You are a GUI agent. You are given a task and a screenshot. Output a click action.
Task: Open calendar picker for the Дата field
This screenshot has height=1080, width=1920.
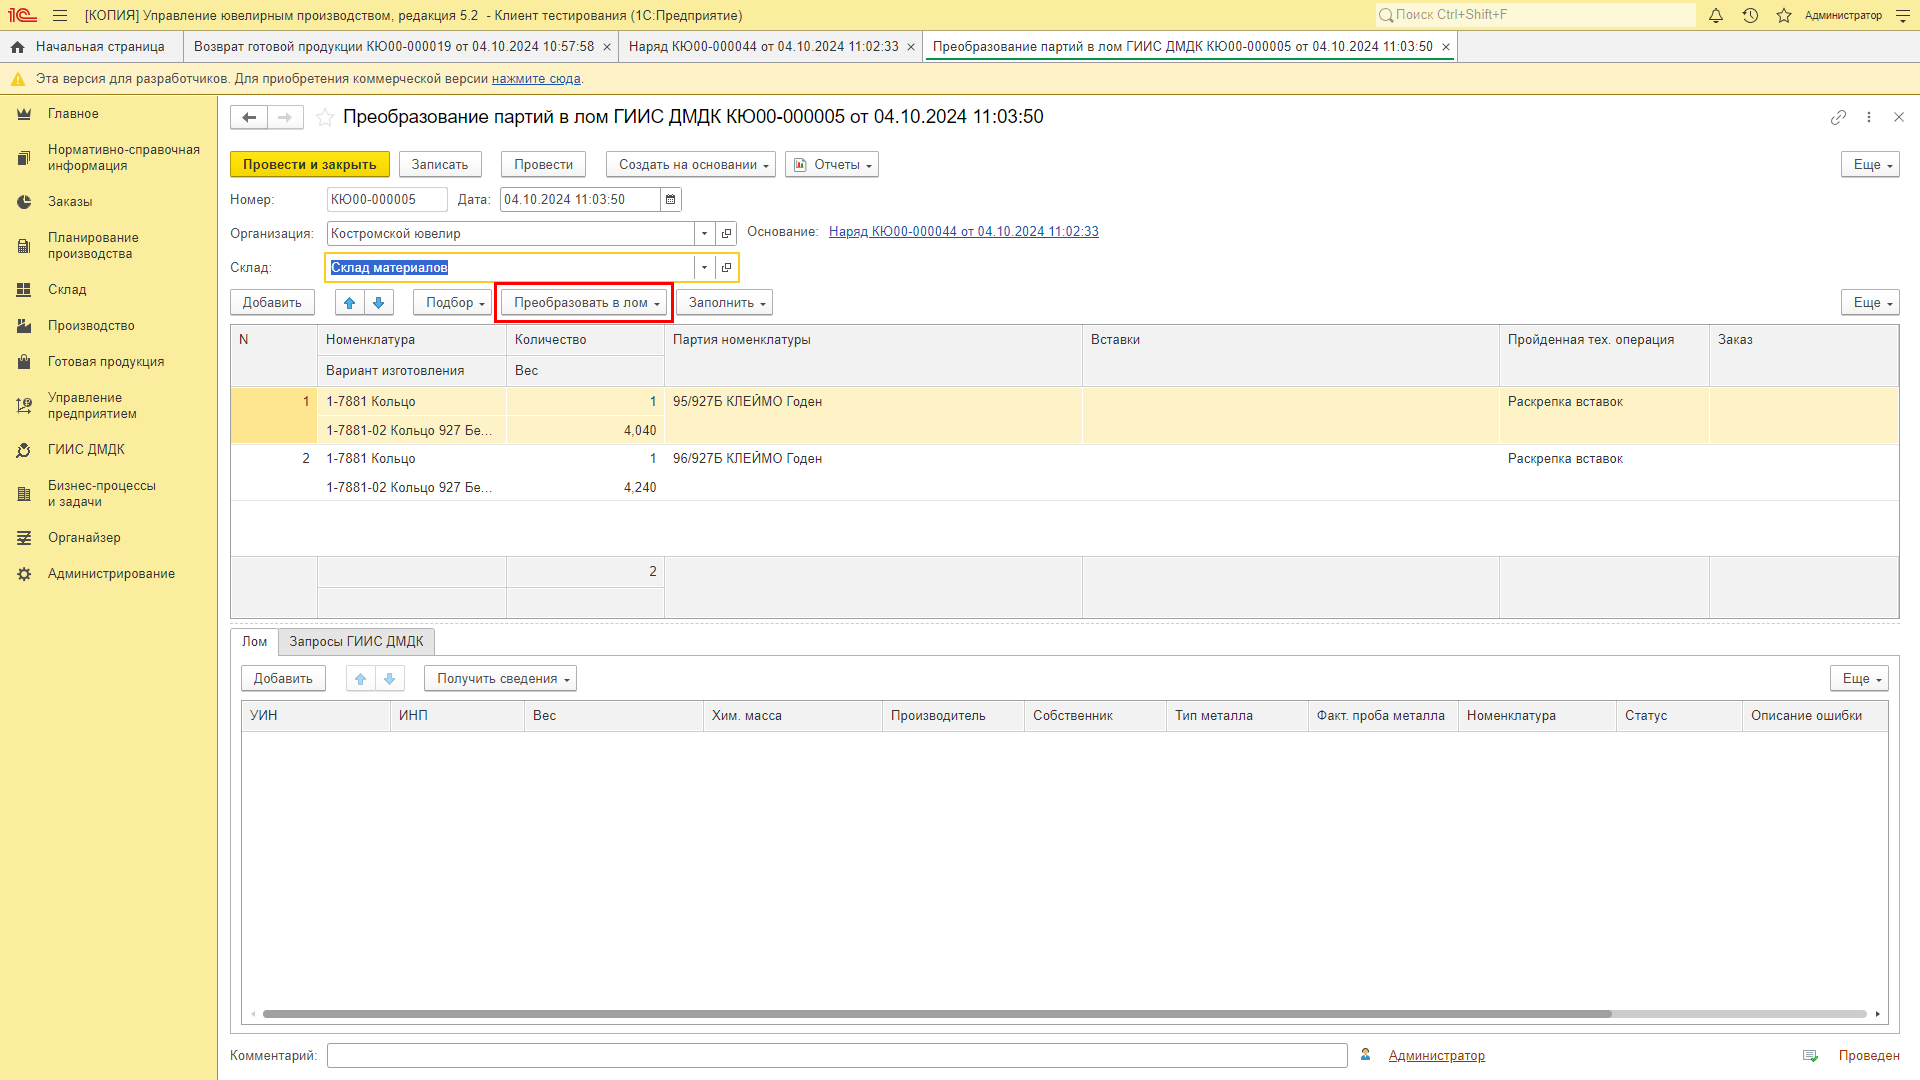[671, 200]
